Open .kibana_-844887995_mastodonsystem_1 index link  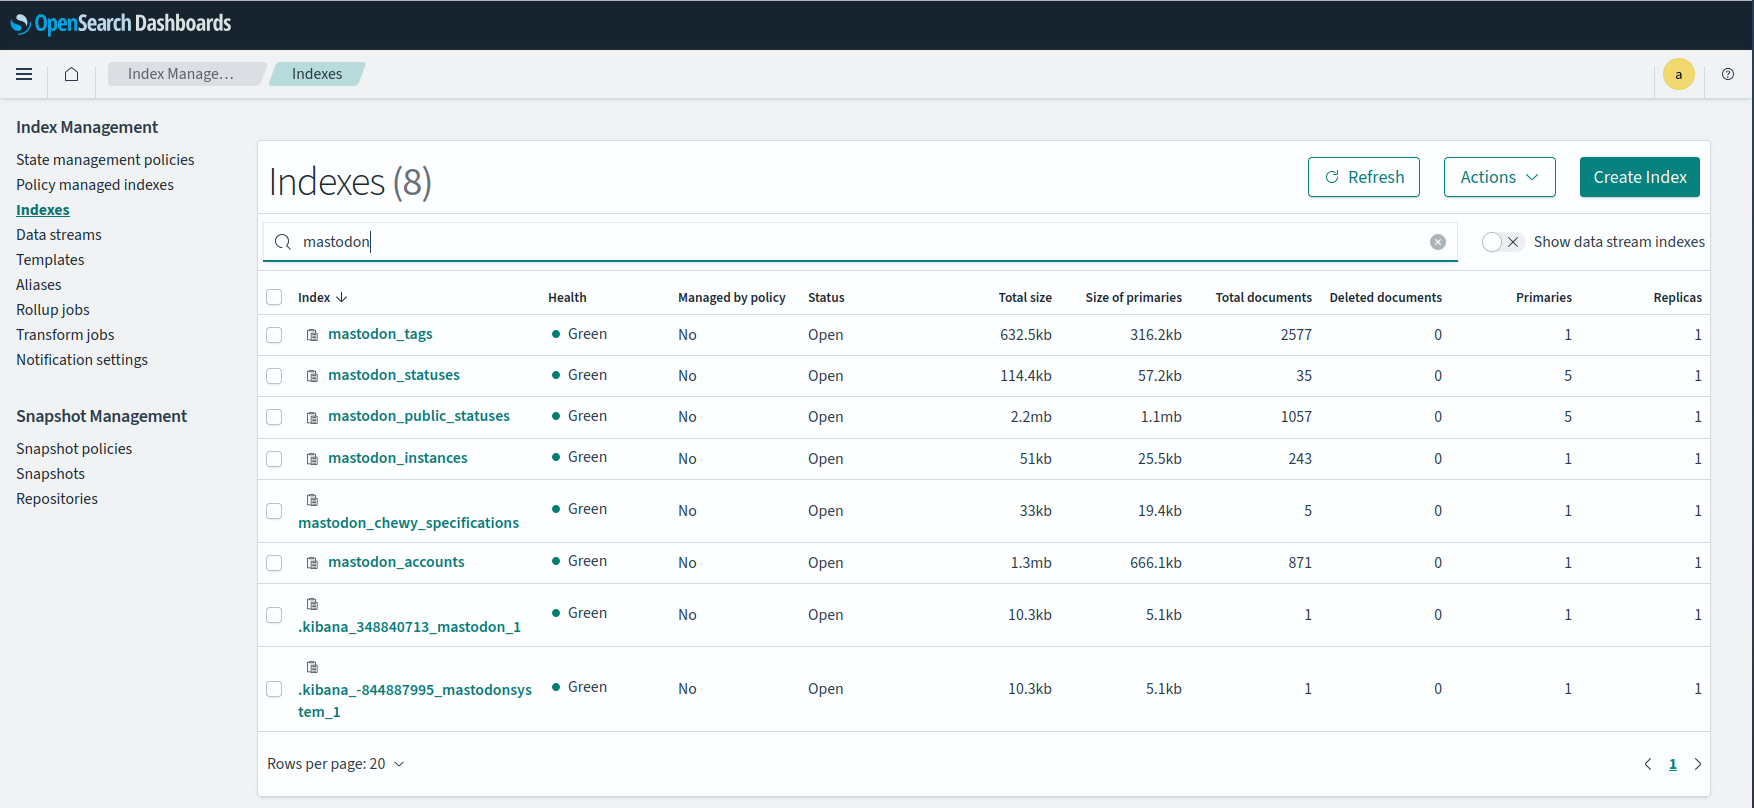click(415, 701)
